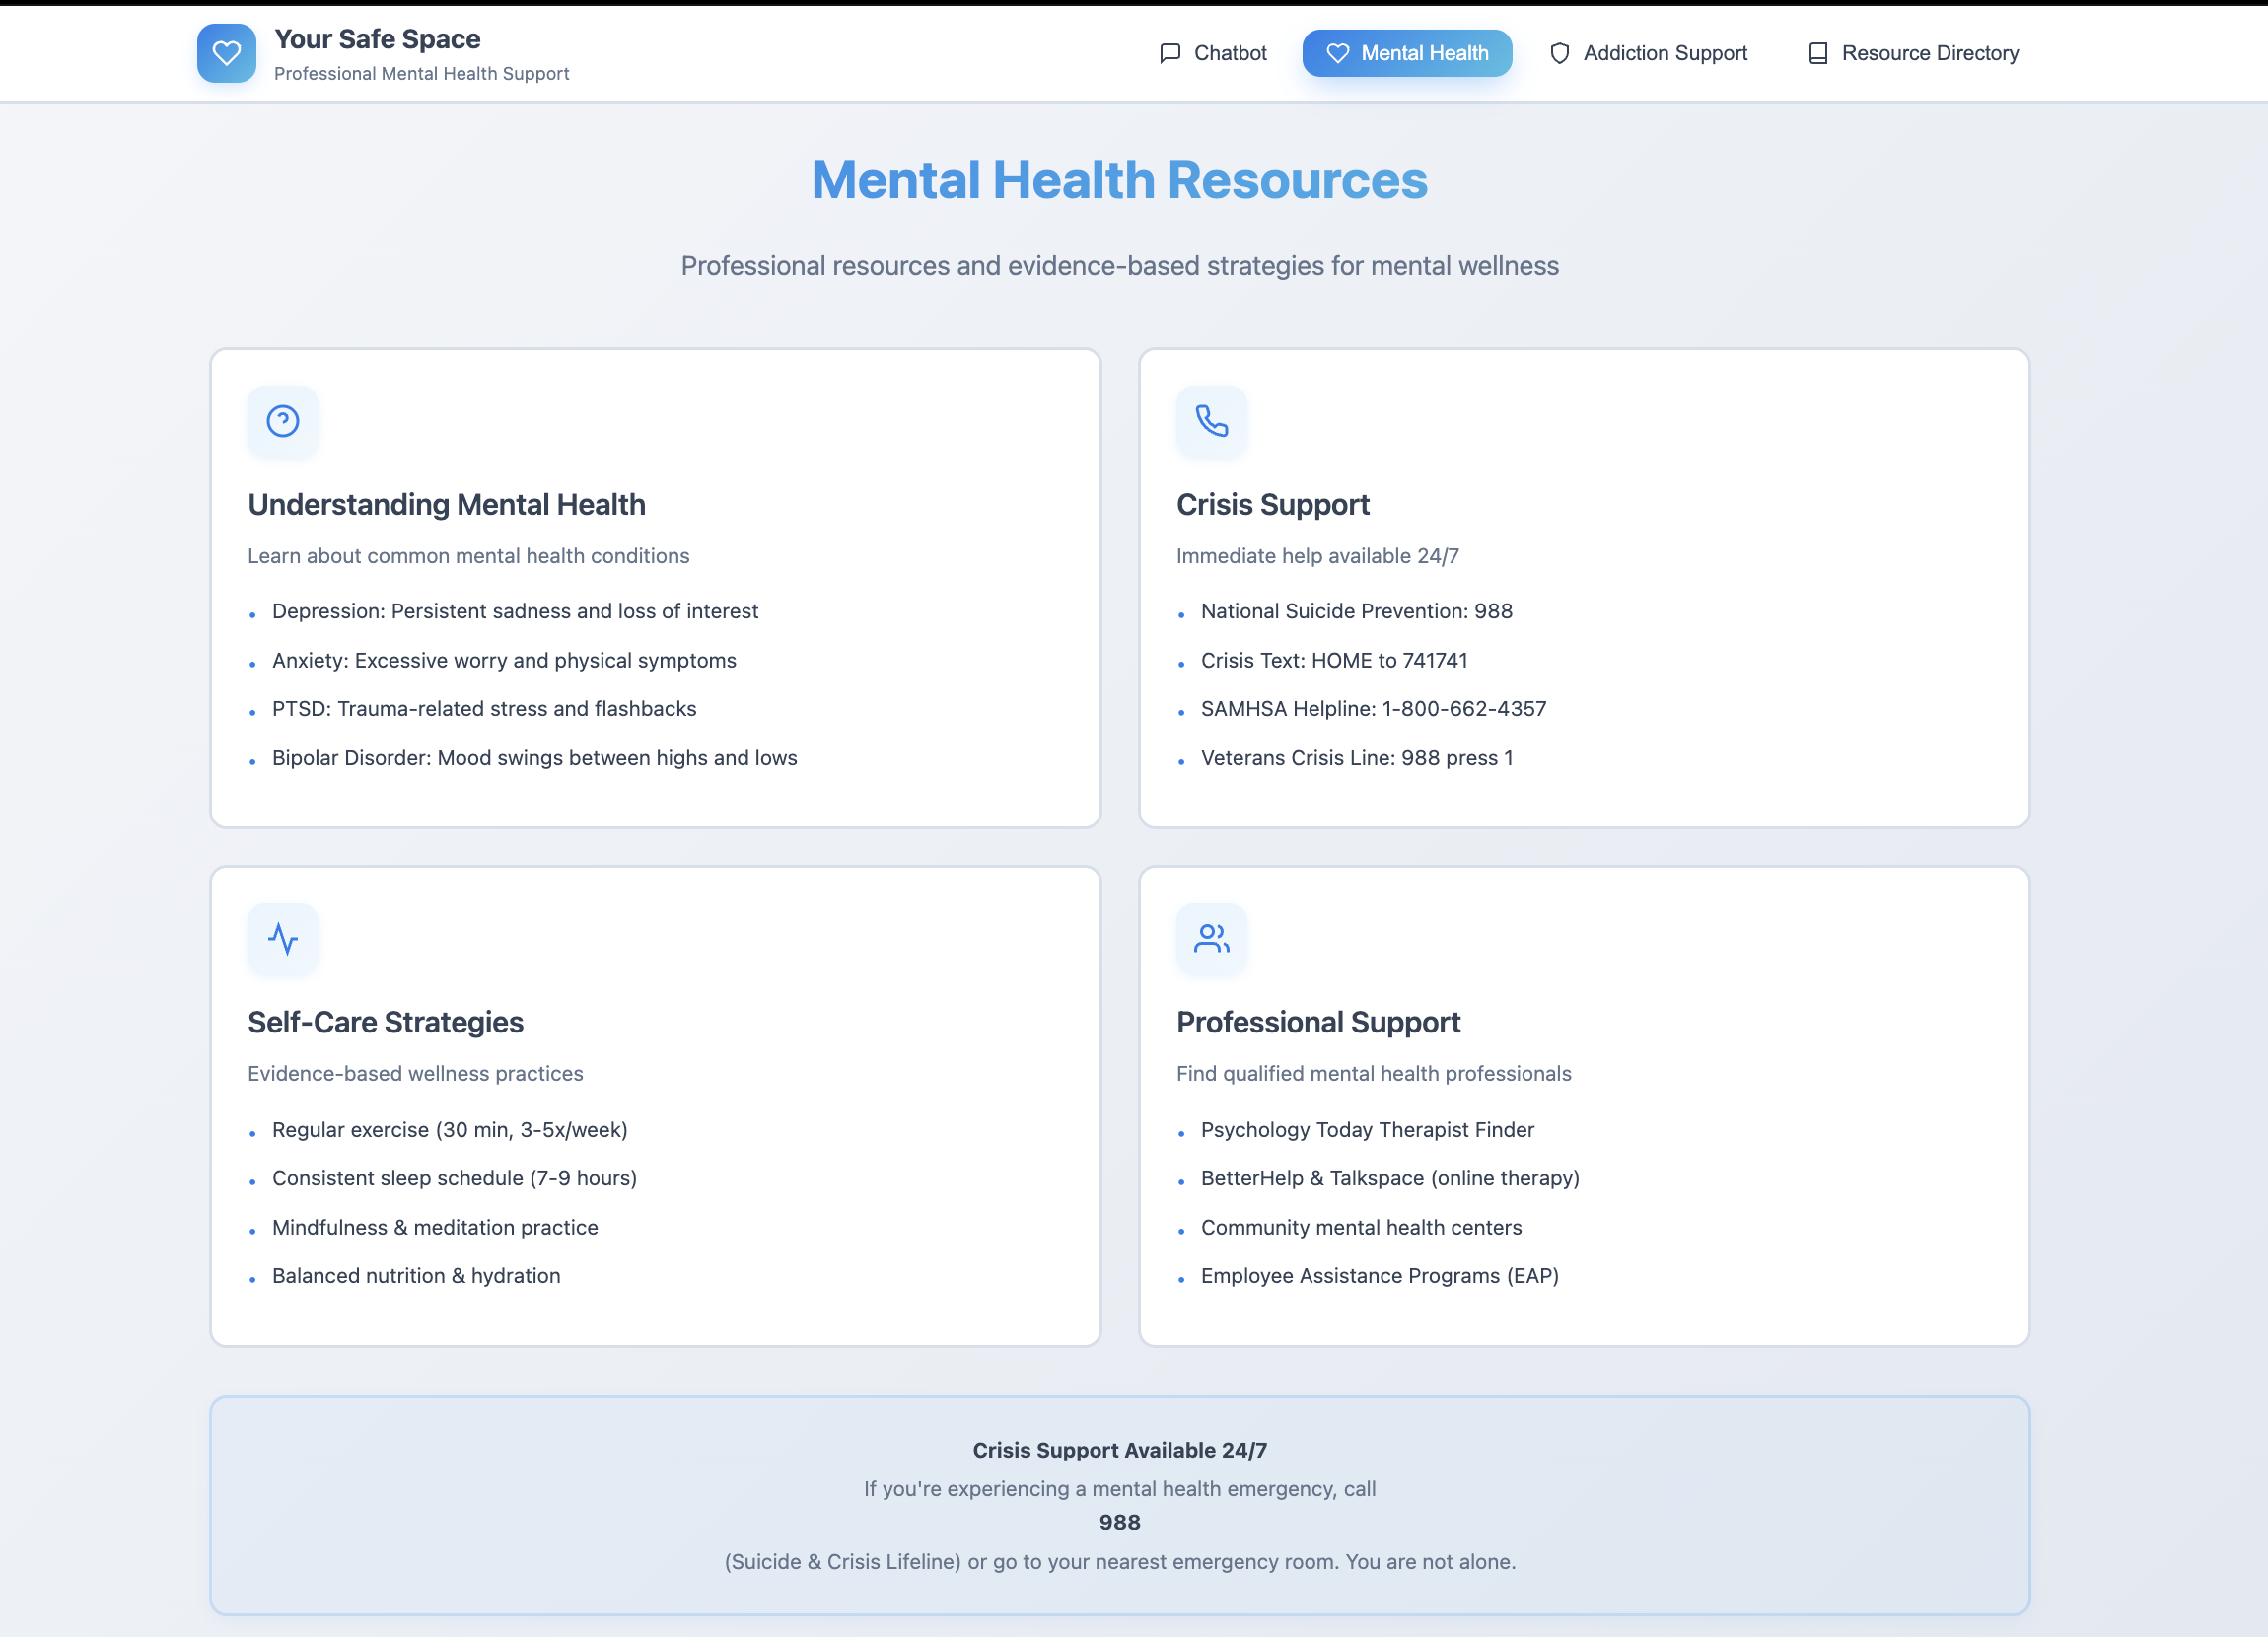The height and width of the screenshot is (1637, 2268).
Task: Select the Veterans Crisis Line entry
Action: point(1356,758)
